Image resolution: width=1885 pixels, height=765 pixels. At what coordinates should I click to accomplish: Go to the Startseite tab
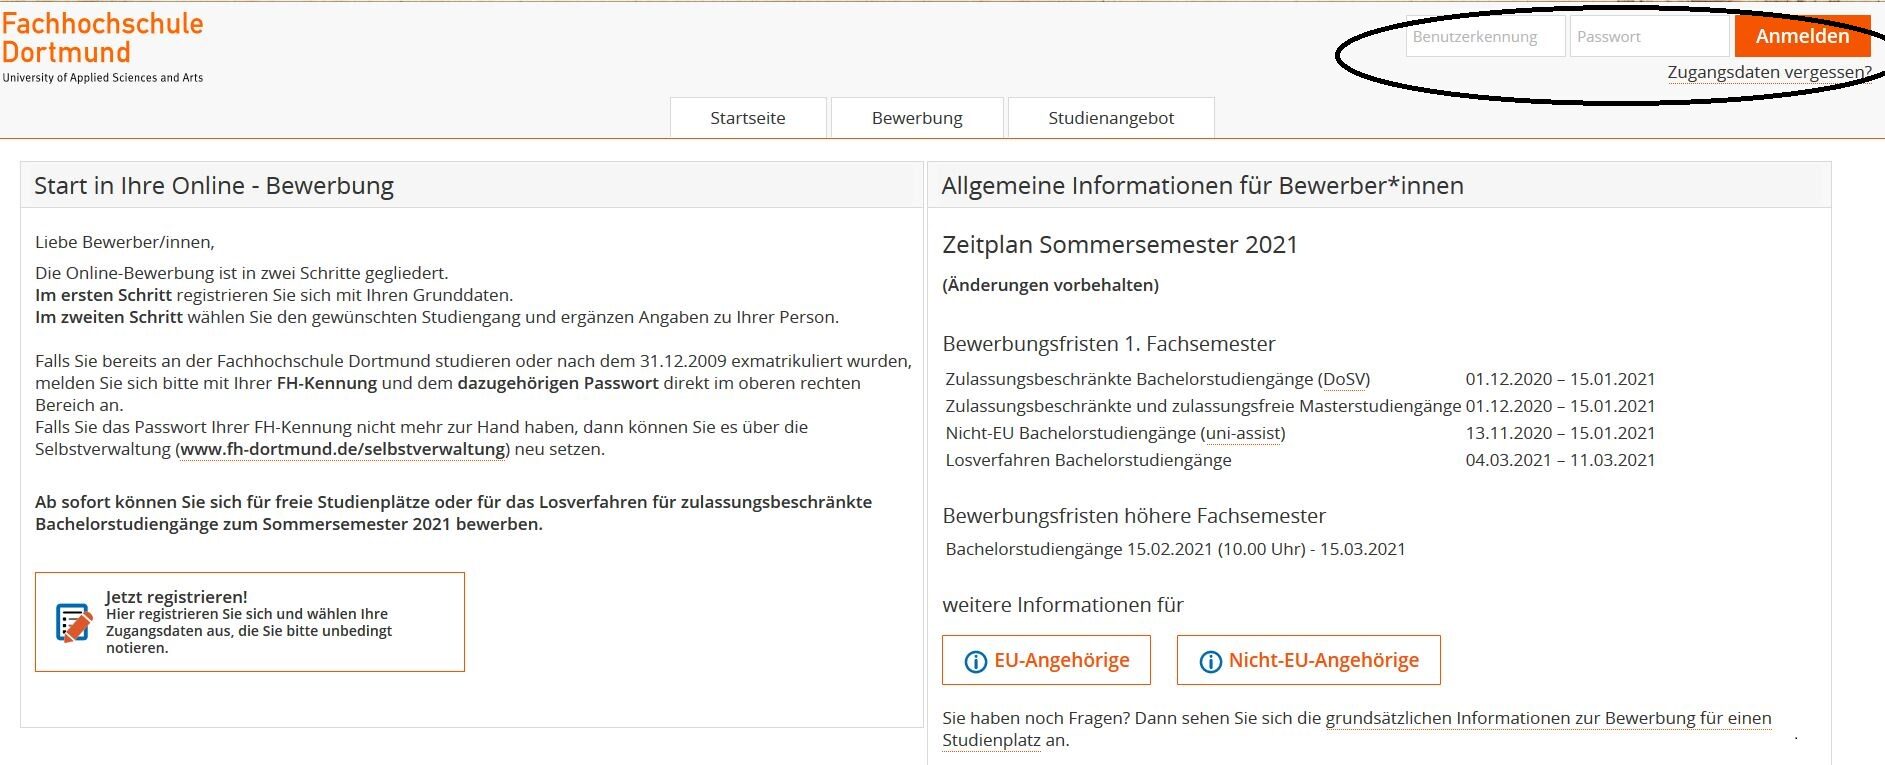click(x=747, y=118)
